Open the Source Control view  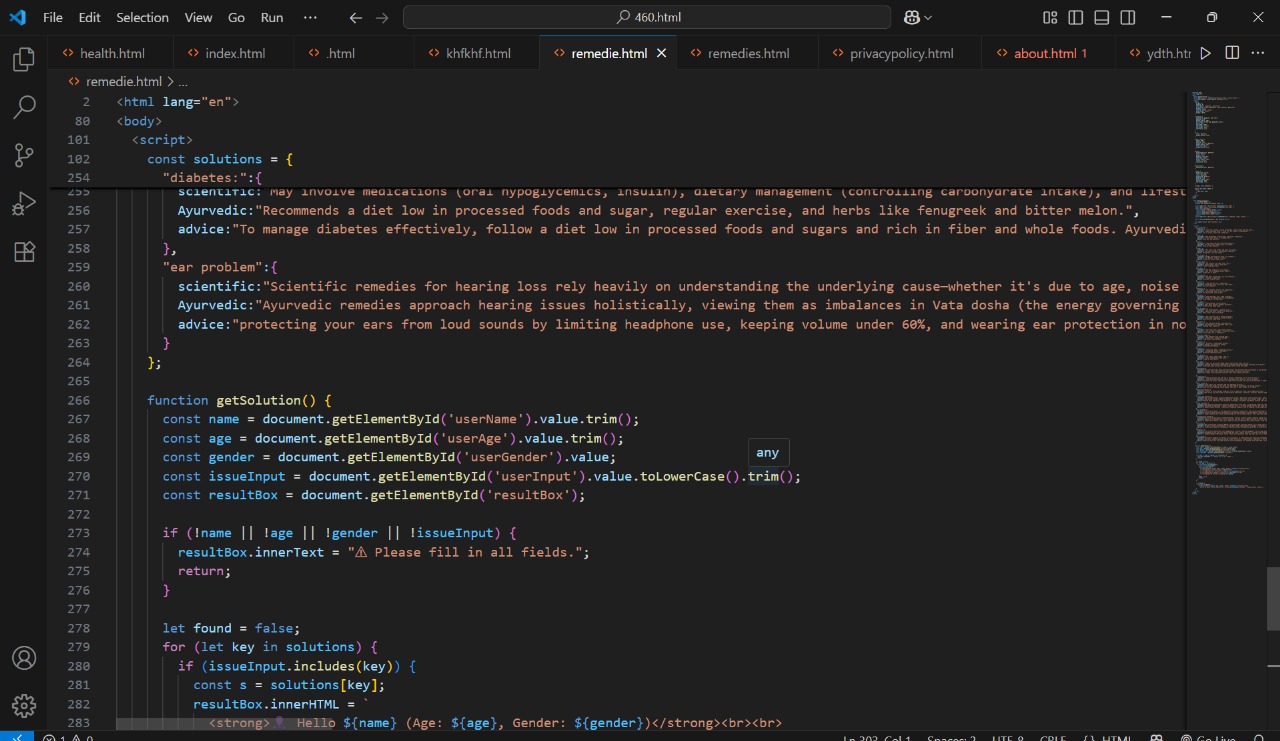(x=24, y=155)
